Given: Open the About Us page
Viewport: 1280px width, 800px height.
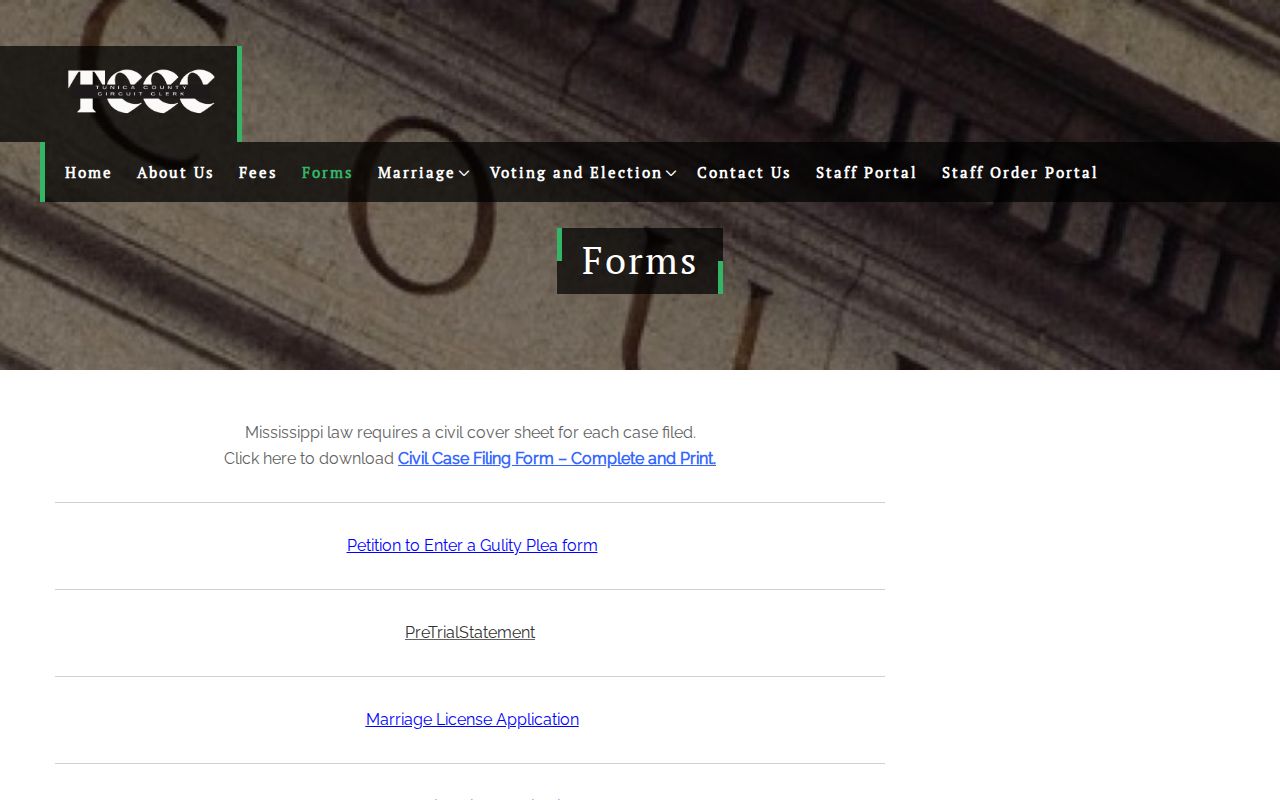Looking at the screenshot, I should [x=175, y=173].
